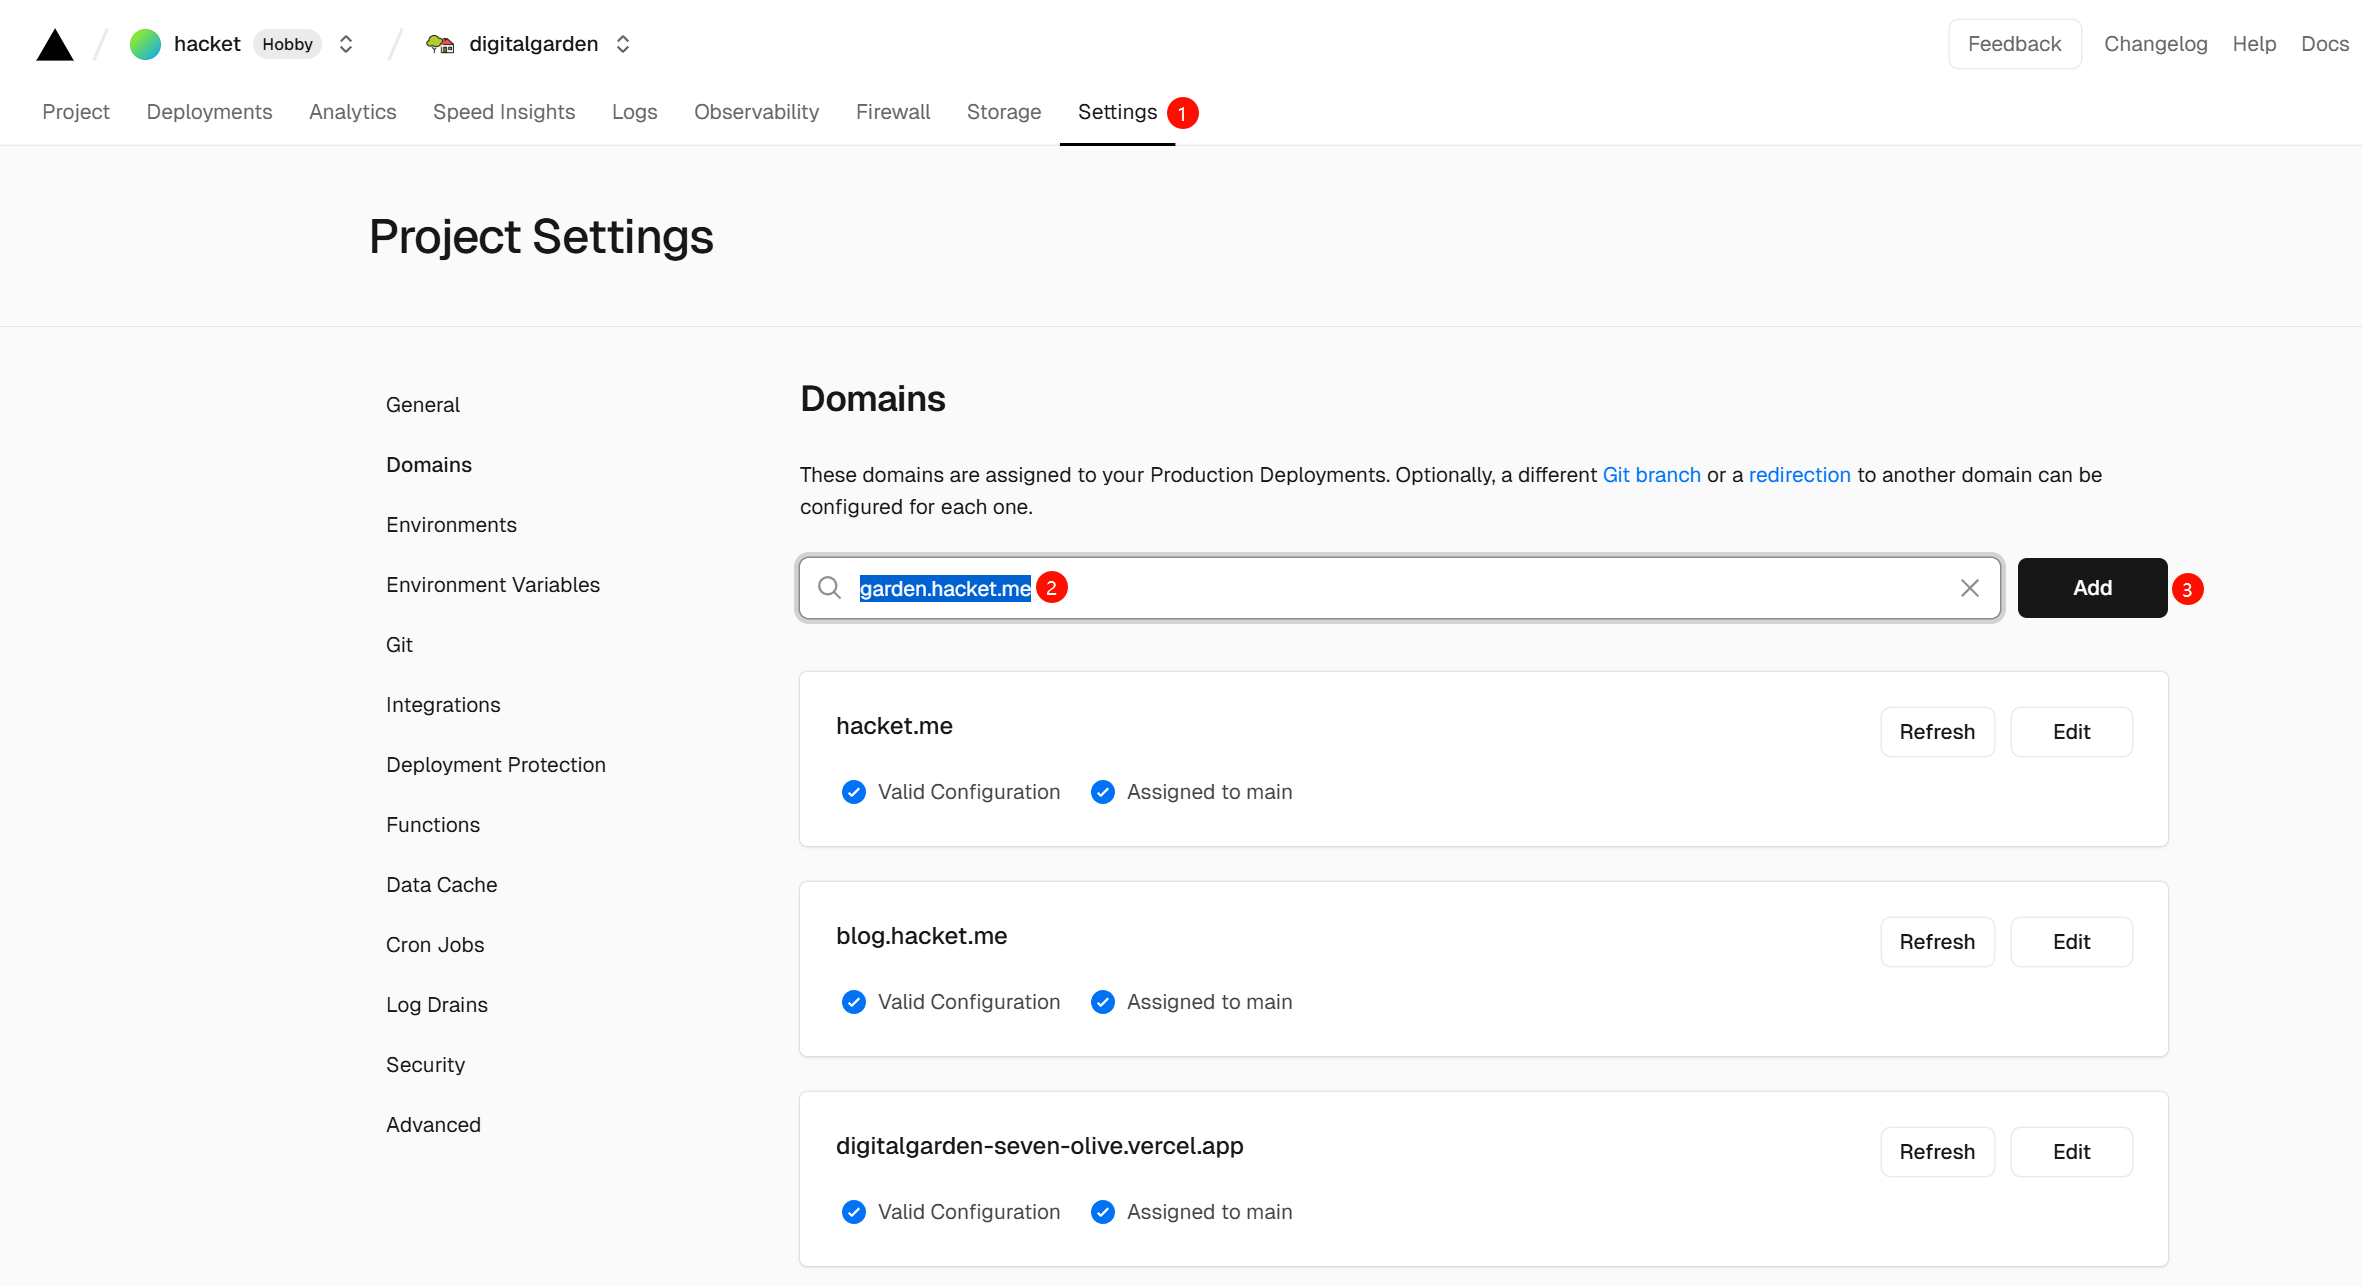Click the magnifier icon in domain field
2362x1286 pixels.
click(829, 588)
